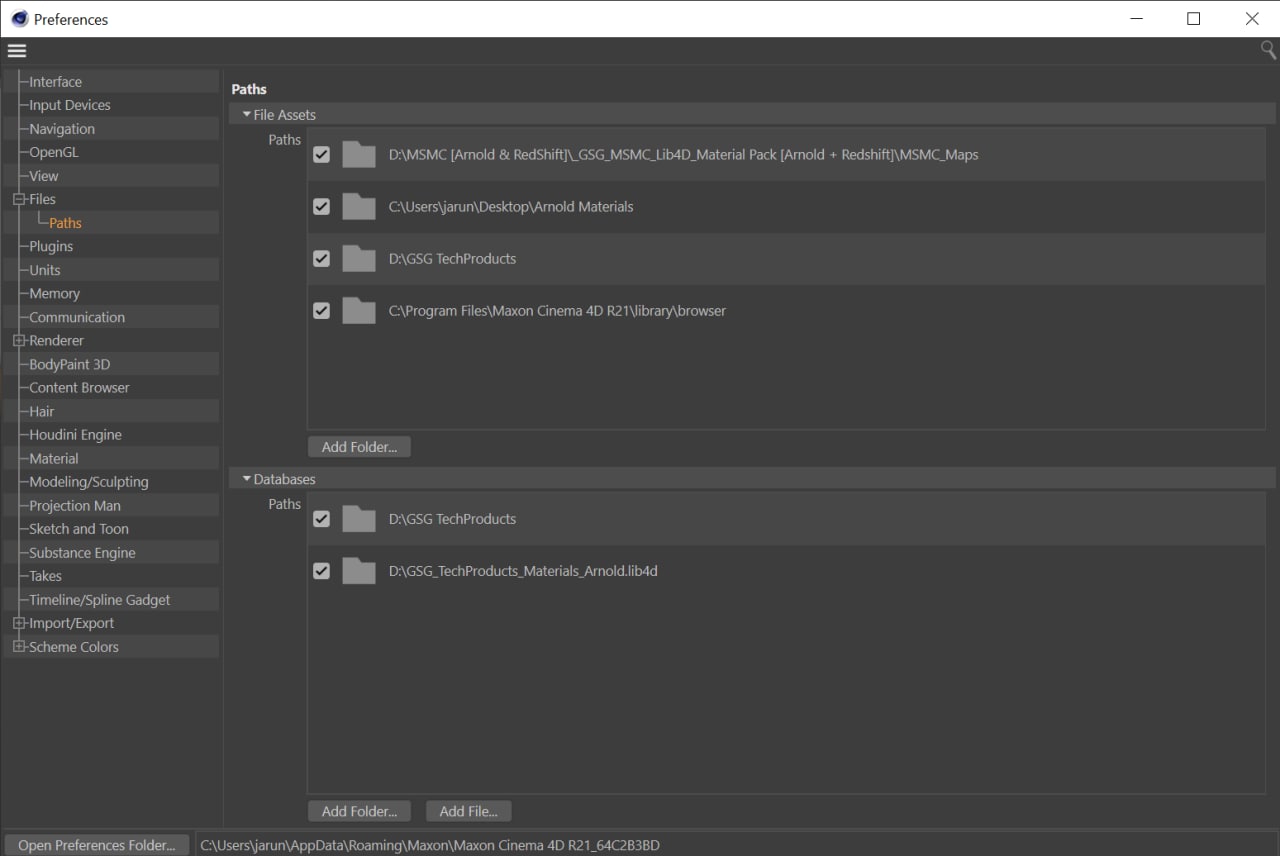
Task: Click the Cinema 4D logo in title bar
Action: click(19, 19)
